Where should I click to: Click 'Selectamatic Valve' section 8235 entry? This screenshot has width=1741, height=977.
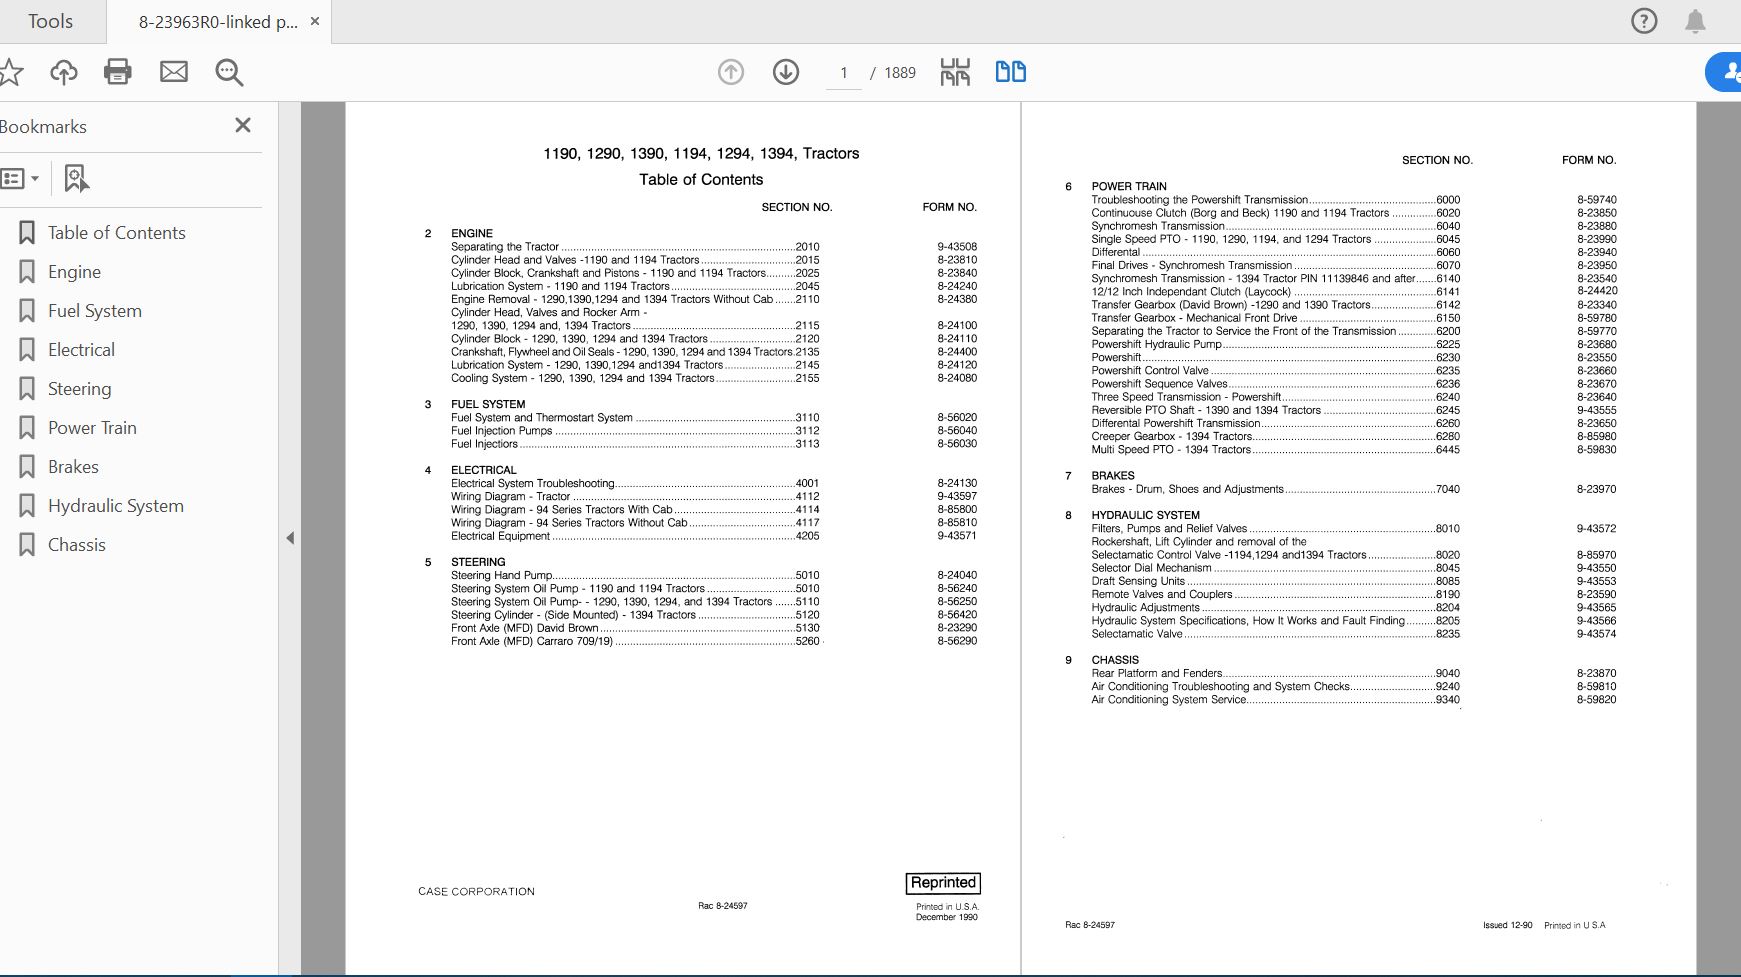(1275, 633)
